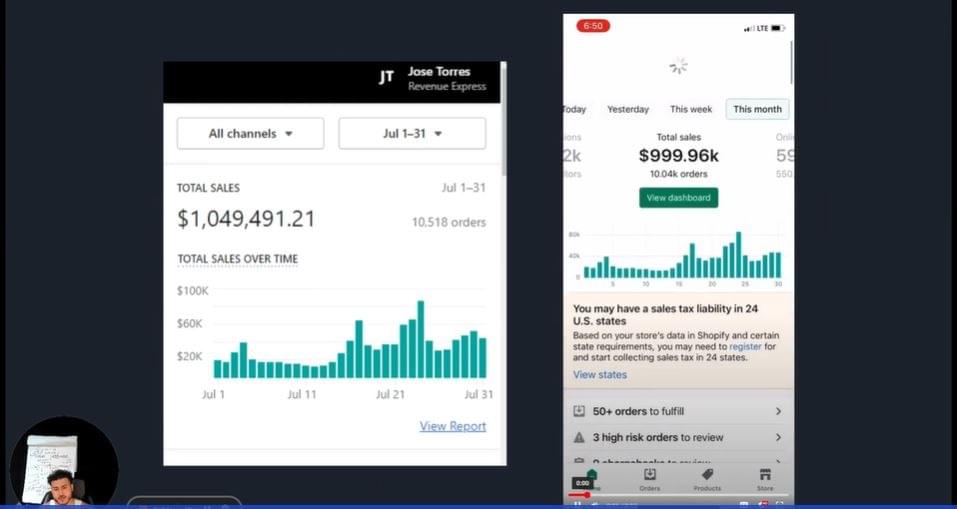Click the battery status icon on phone
This screenshot has width=957, height=509.
(x=776, y=28)
